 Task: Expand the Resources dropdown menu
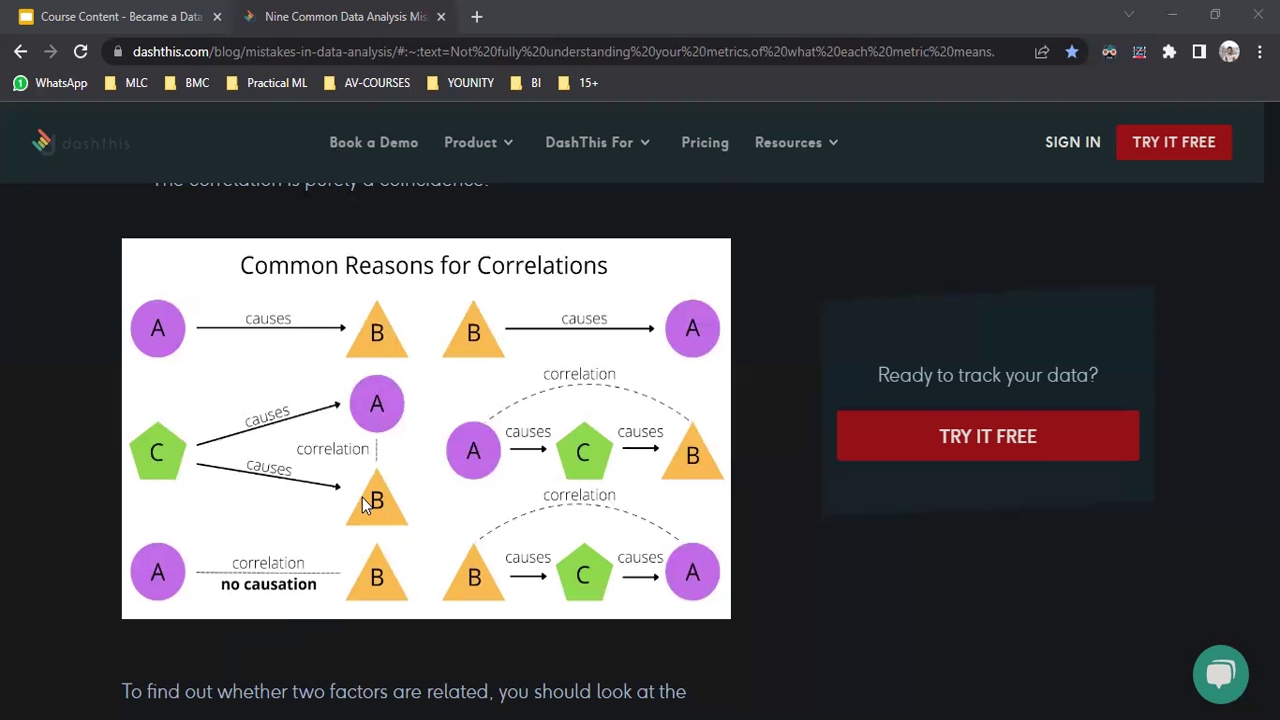(x=797, y=142)
